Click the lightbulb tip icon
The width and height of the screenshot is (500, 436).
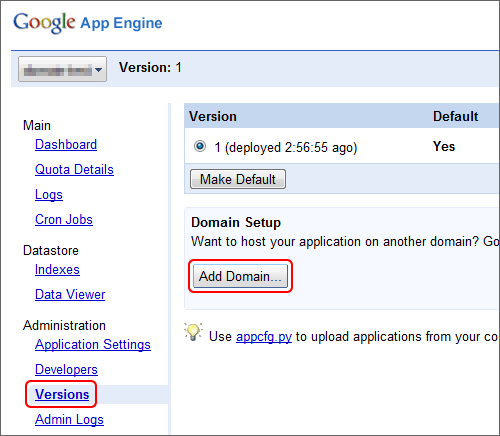193,332
